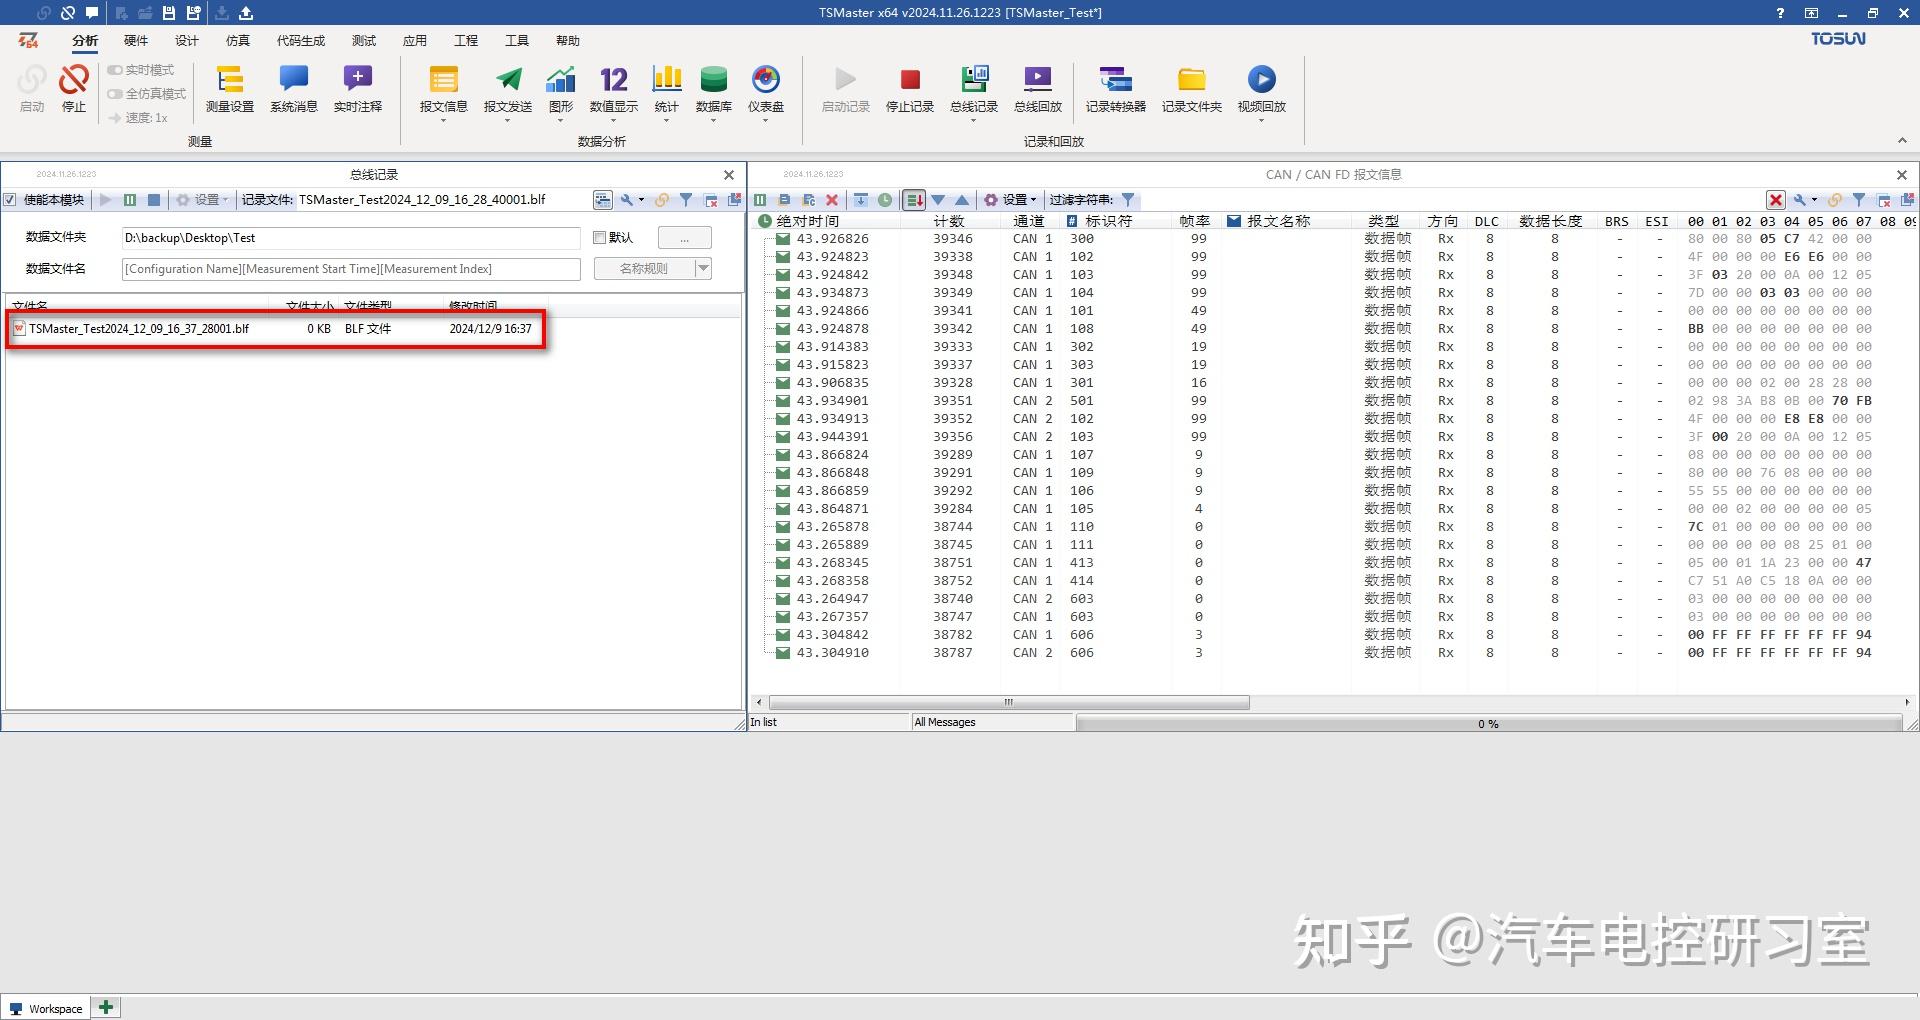Open the 数值显示 numeric display tool
The width and height of the screenshot is (1920, 1020).
[612, 90]
